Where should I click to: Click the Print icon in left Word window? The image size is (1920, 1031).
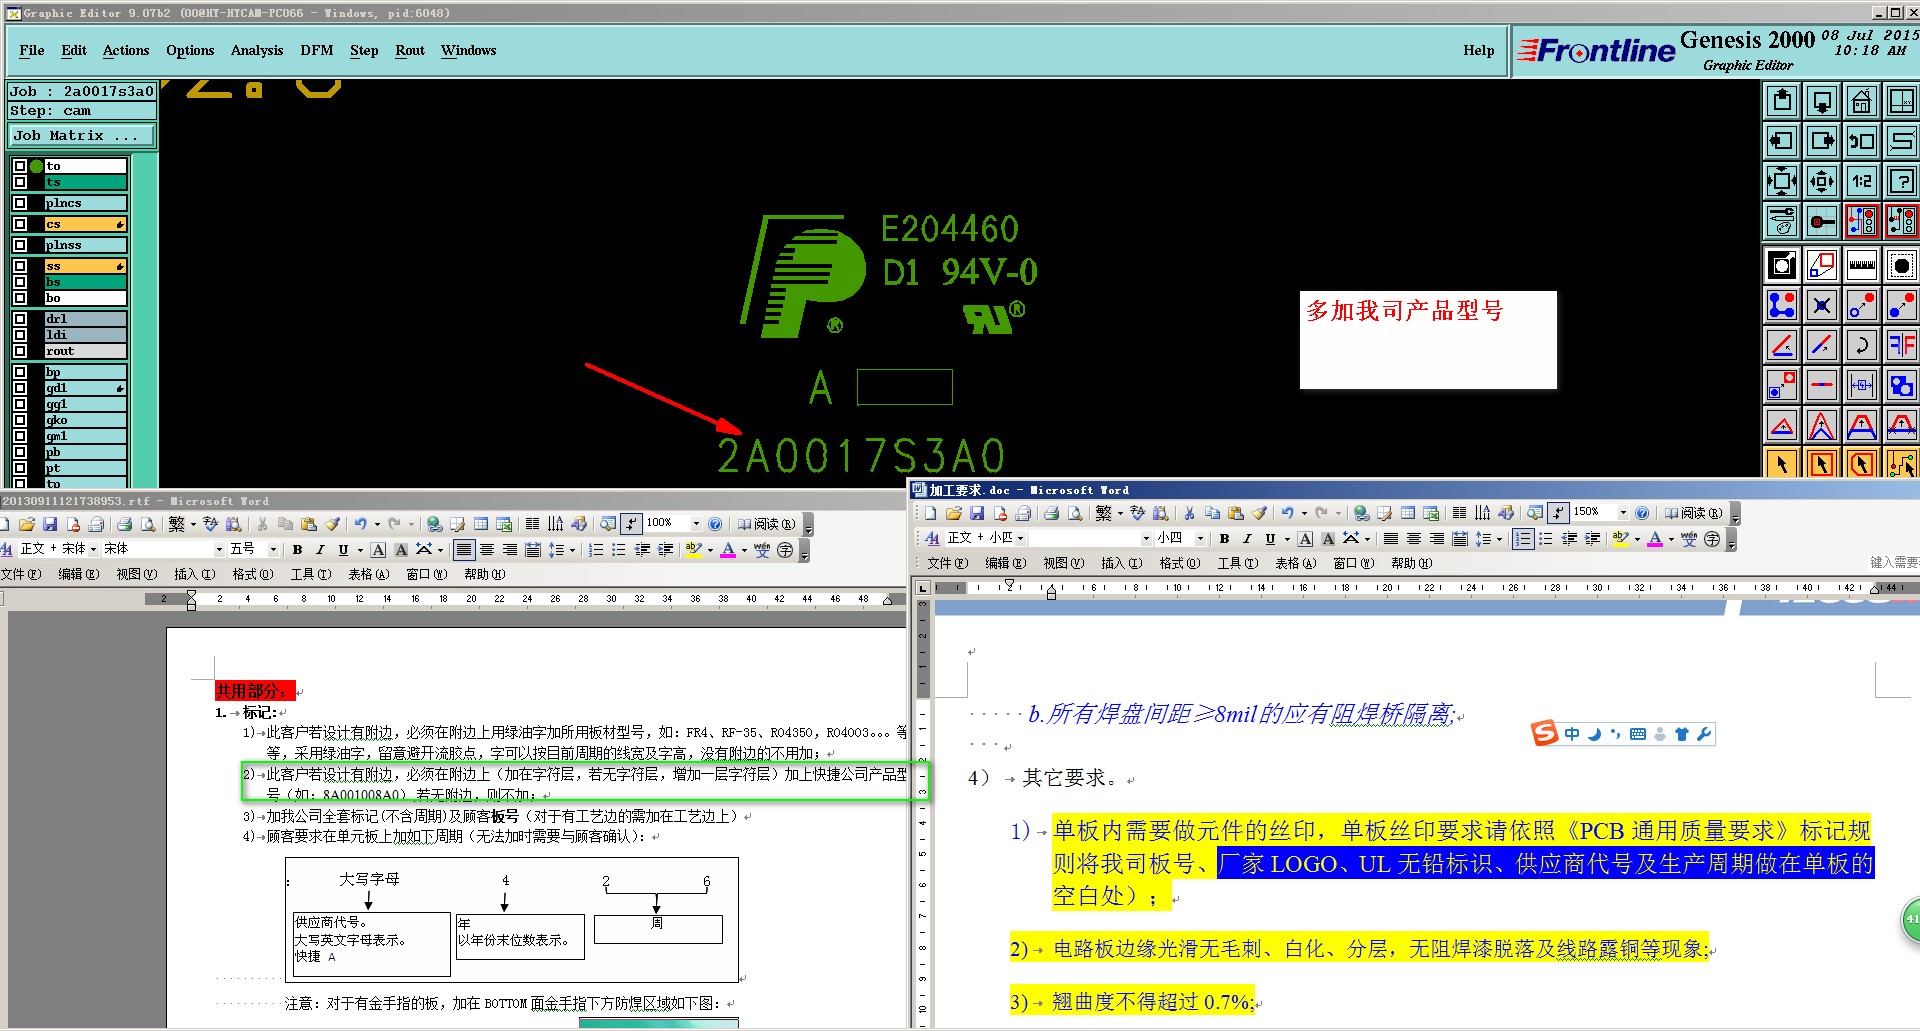click(x=124, y=523)
